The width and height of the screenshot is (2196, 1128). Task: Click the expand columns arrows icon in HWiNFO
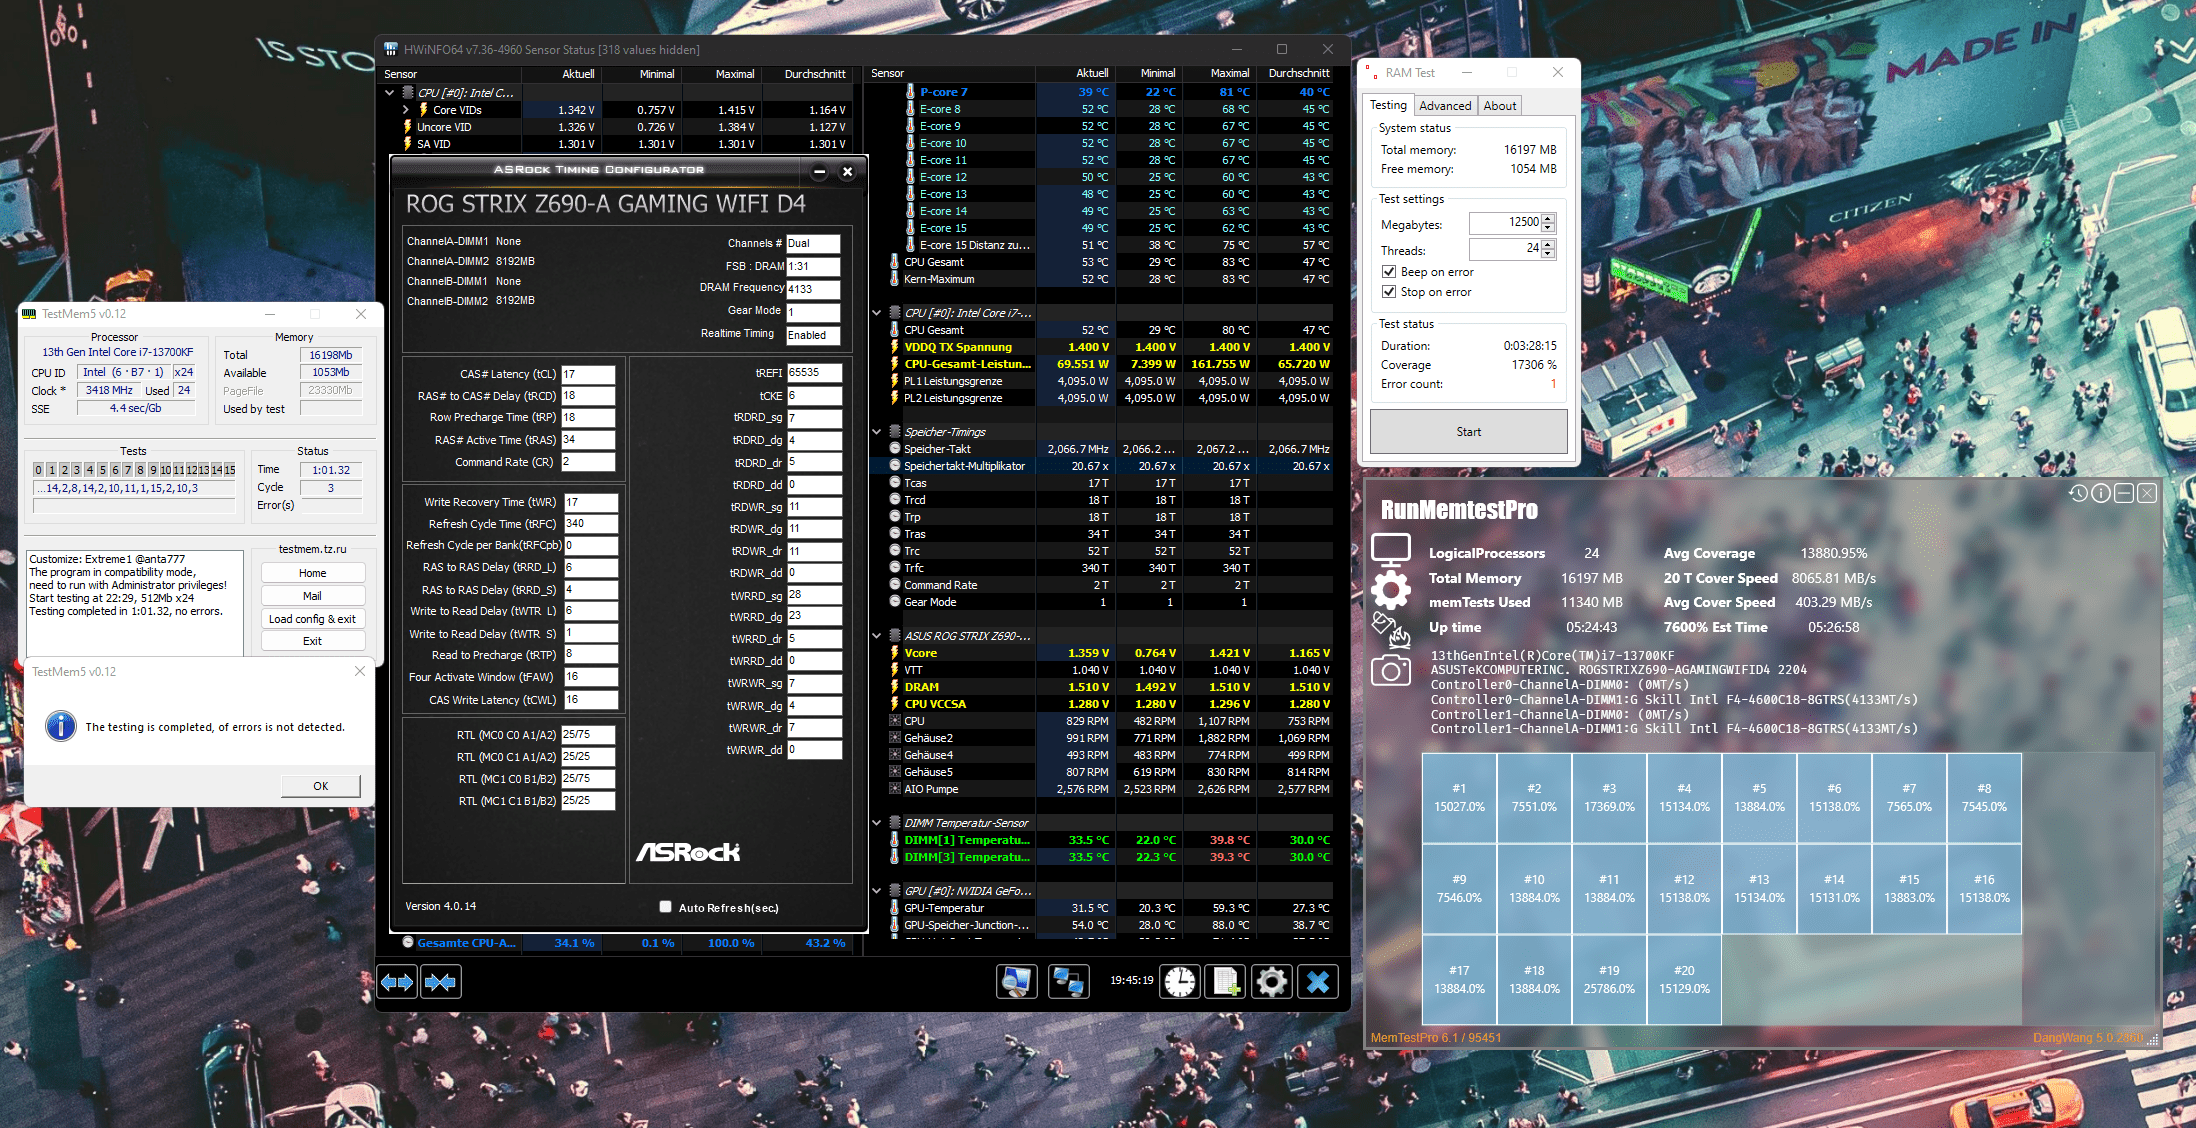tap(397, 982)
